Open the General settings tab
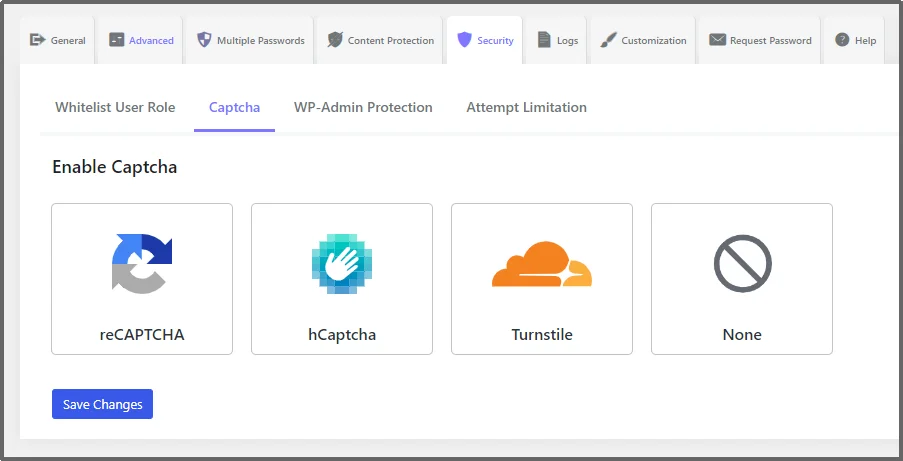The height and width of the screenshot is (461, 903). click(57, 40)
